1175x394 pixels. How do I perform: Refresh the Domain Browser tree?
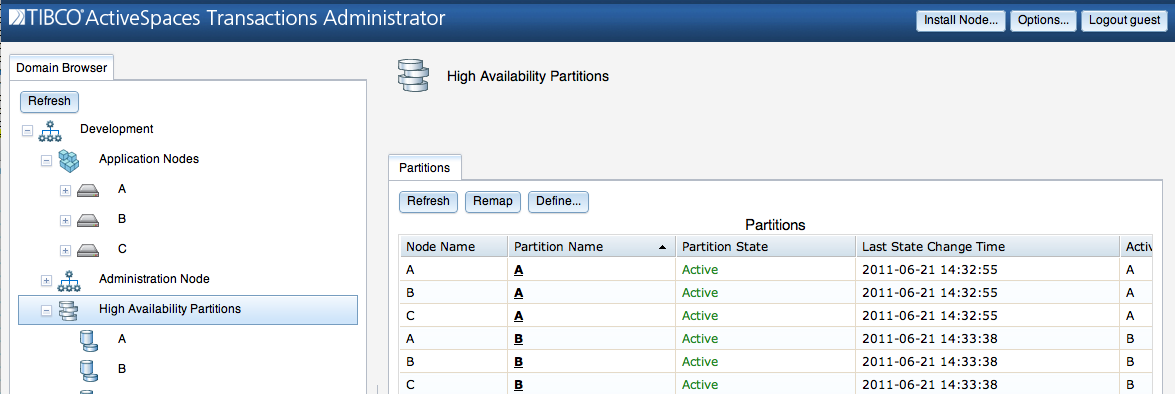[x=49, y=101]
